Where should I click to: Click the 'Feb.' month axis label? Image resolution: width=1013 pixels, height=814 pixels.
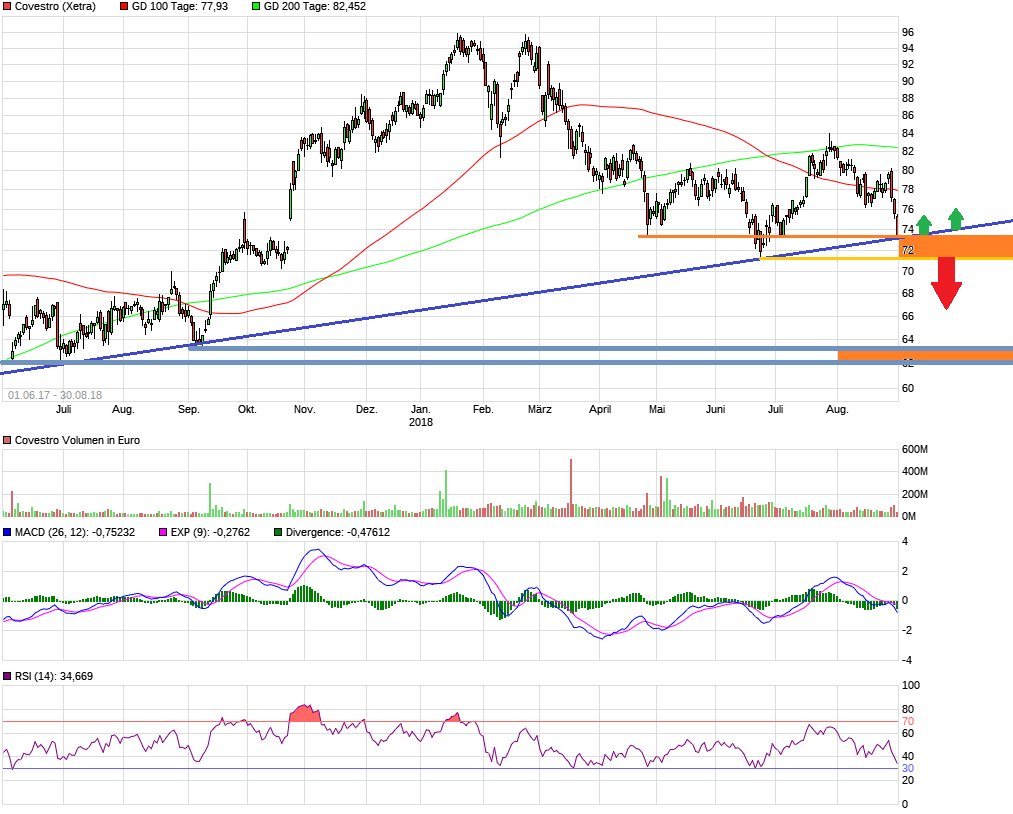point(483,410)
